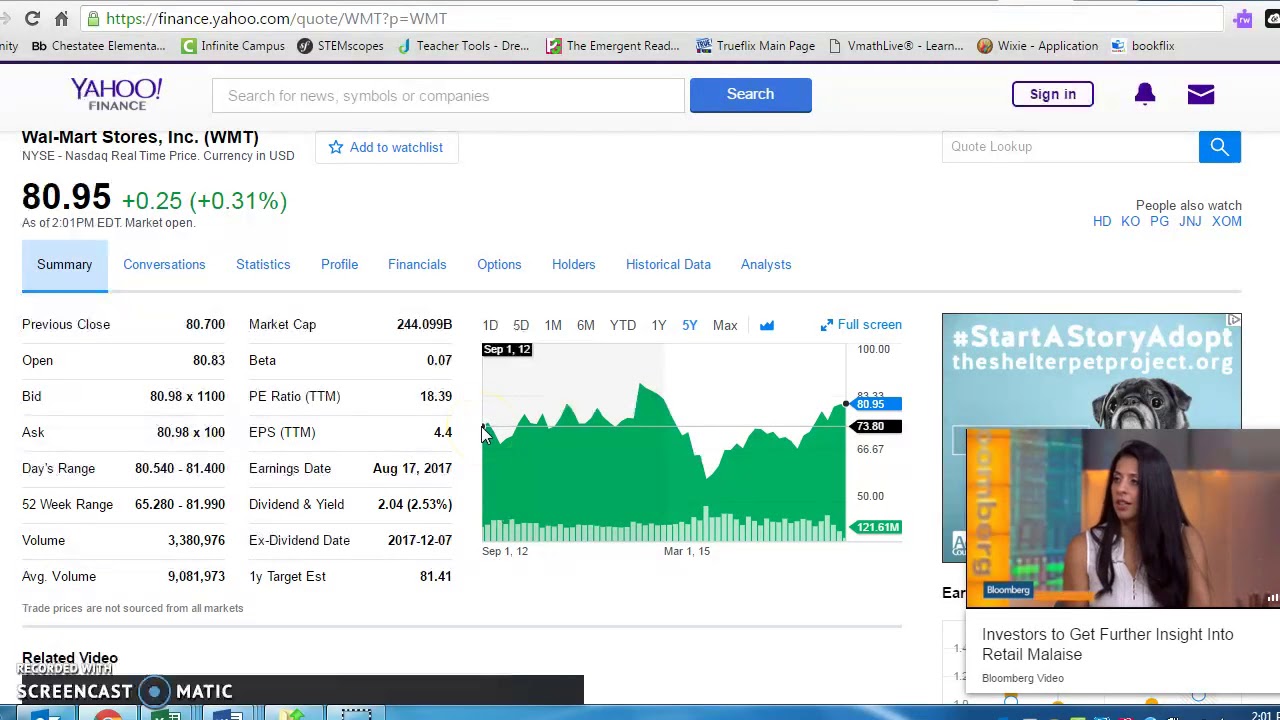The height and width of the screenshot is (720, 1280).
Task: Open the purple extension icon in toolbar
Action: click(1243, 19)
